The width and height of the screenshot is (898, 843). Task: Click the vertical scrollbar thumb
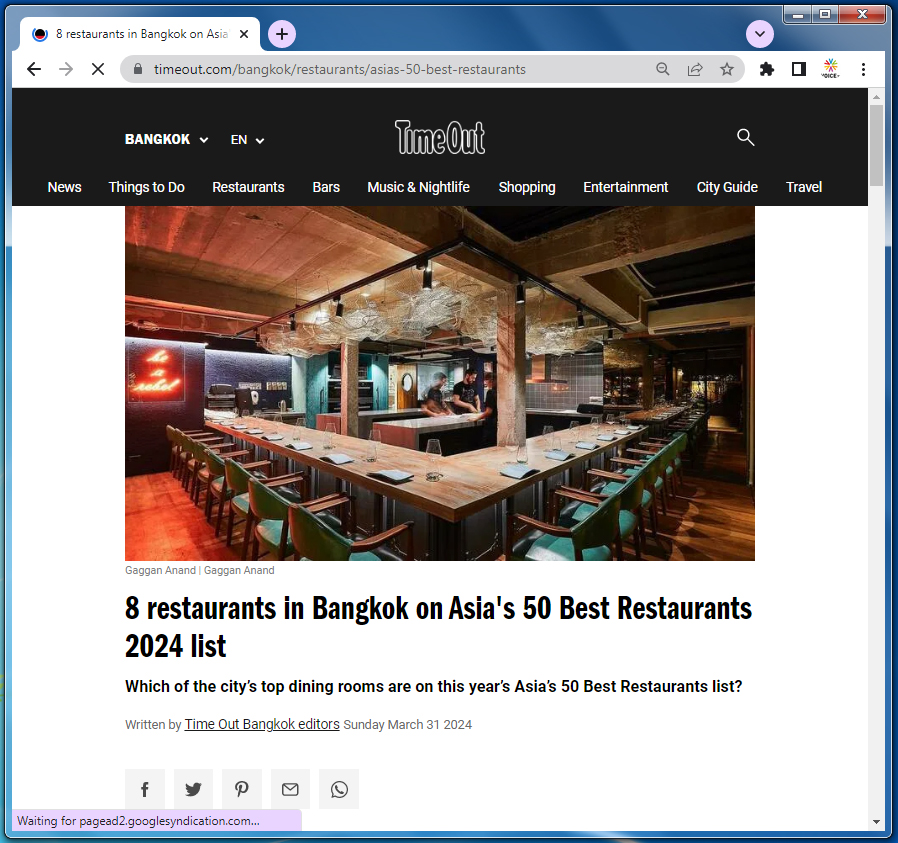click(x=876, y=145)
